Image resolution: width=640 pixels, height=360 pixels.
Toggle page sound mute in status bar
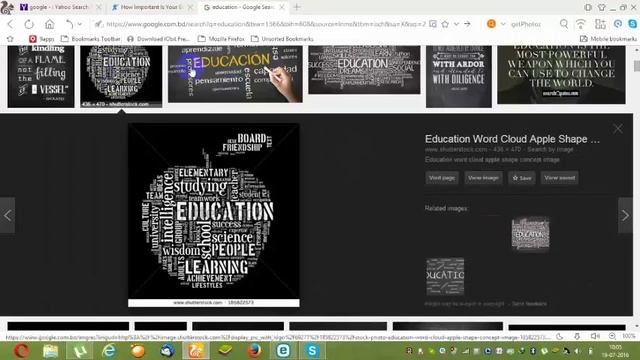595,336
